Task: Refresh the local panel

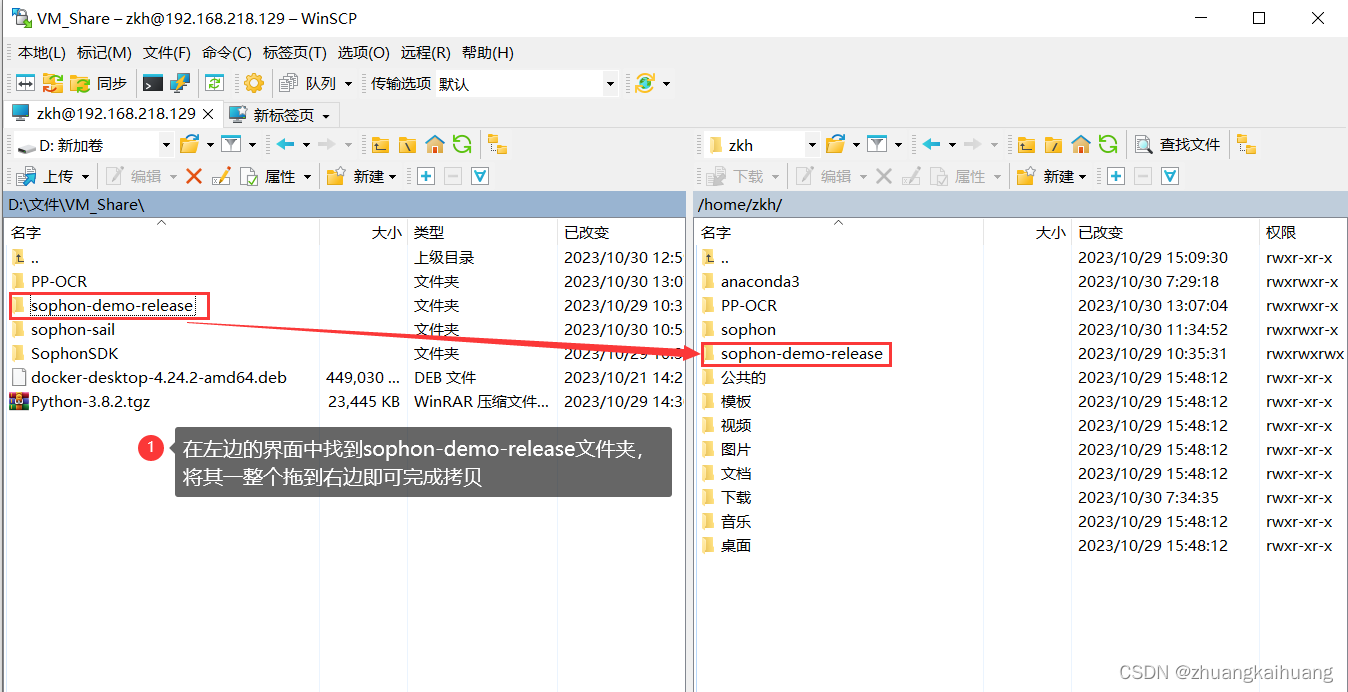Action: pos(461,145)
